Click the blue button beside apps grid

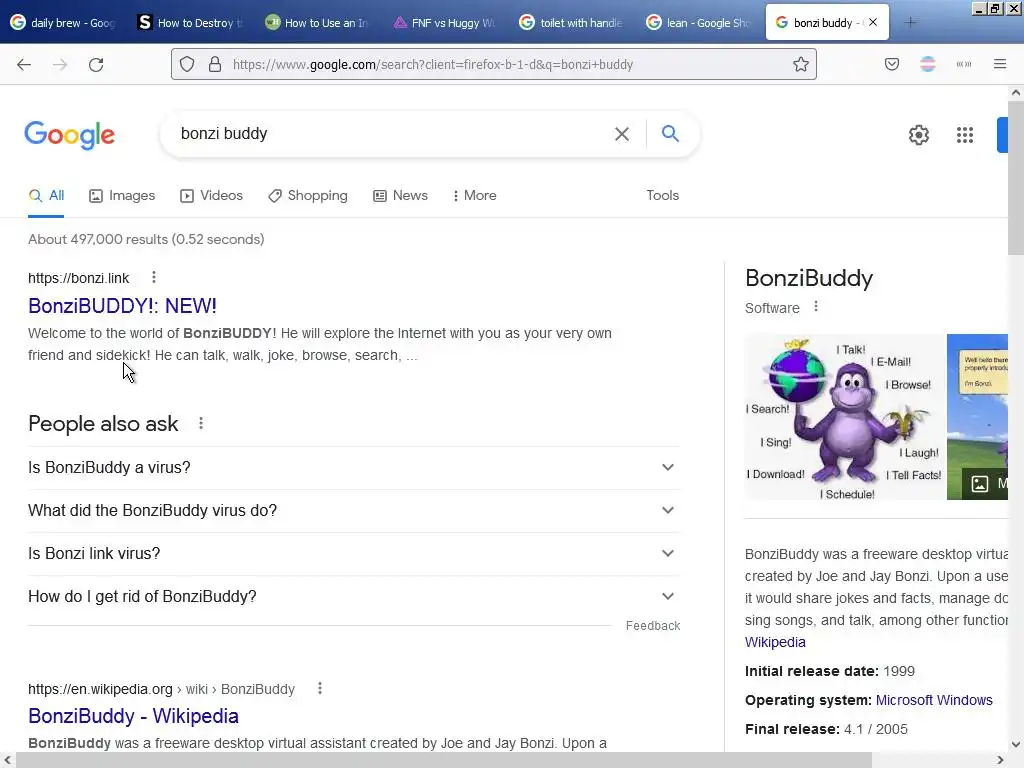pos(1002,135)
